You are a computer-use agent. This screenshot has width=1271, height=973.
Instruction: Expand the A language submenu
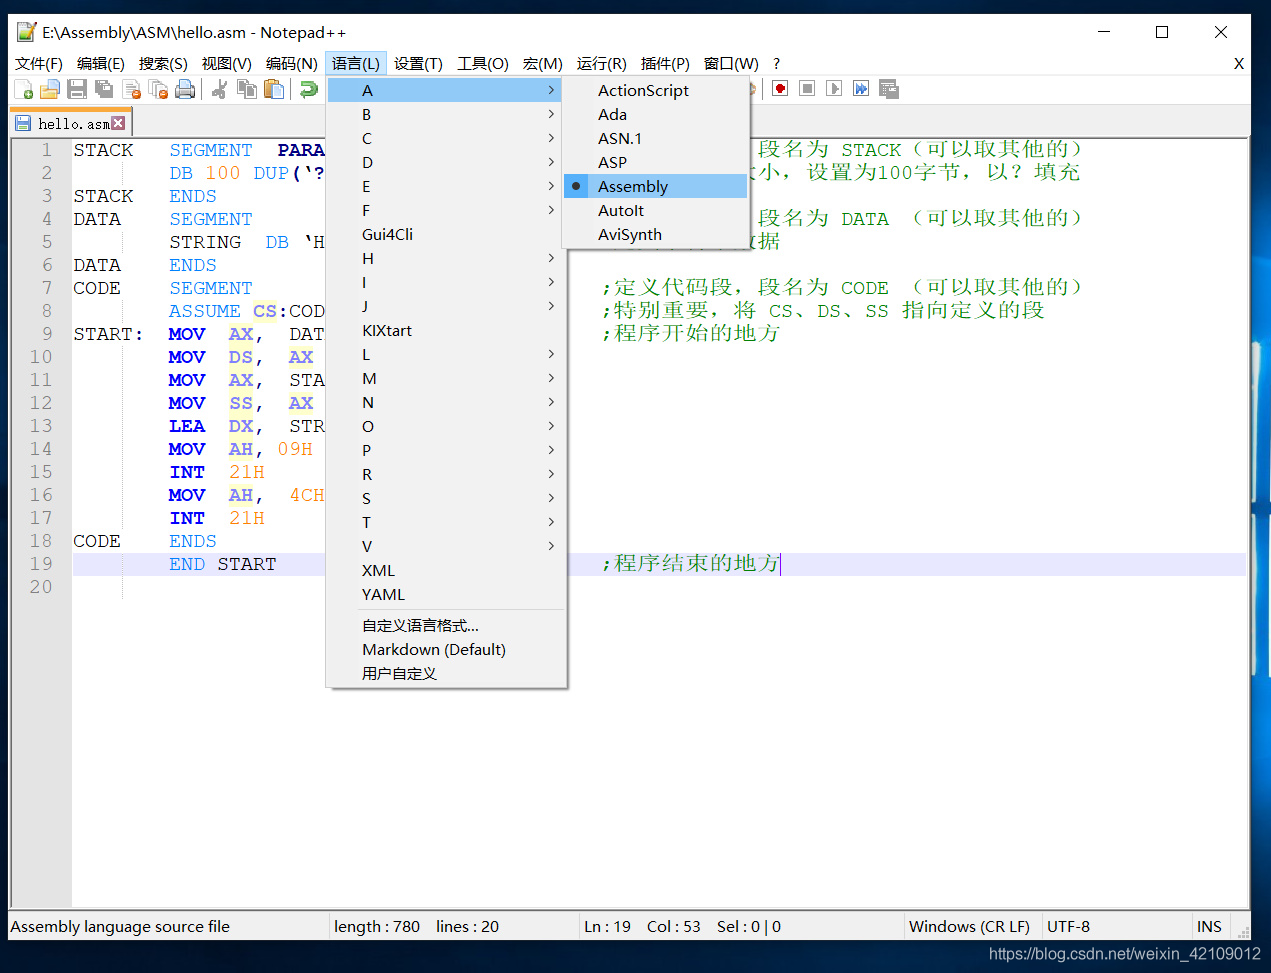(x=445, y=90)
